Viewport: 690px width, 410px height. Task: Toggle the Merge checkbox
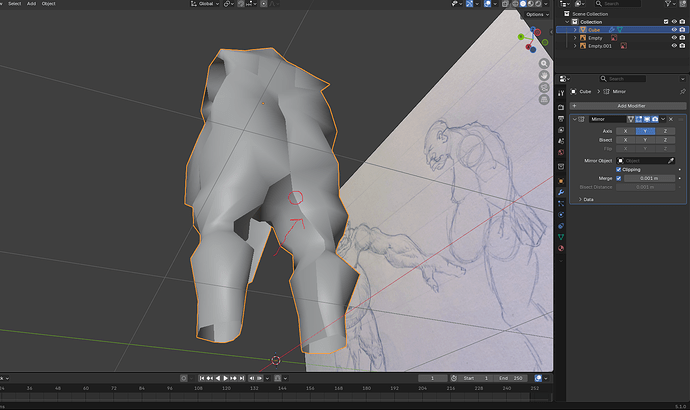pos(618,179)
